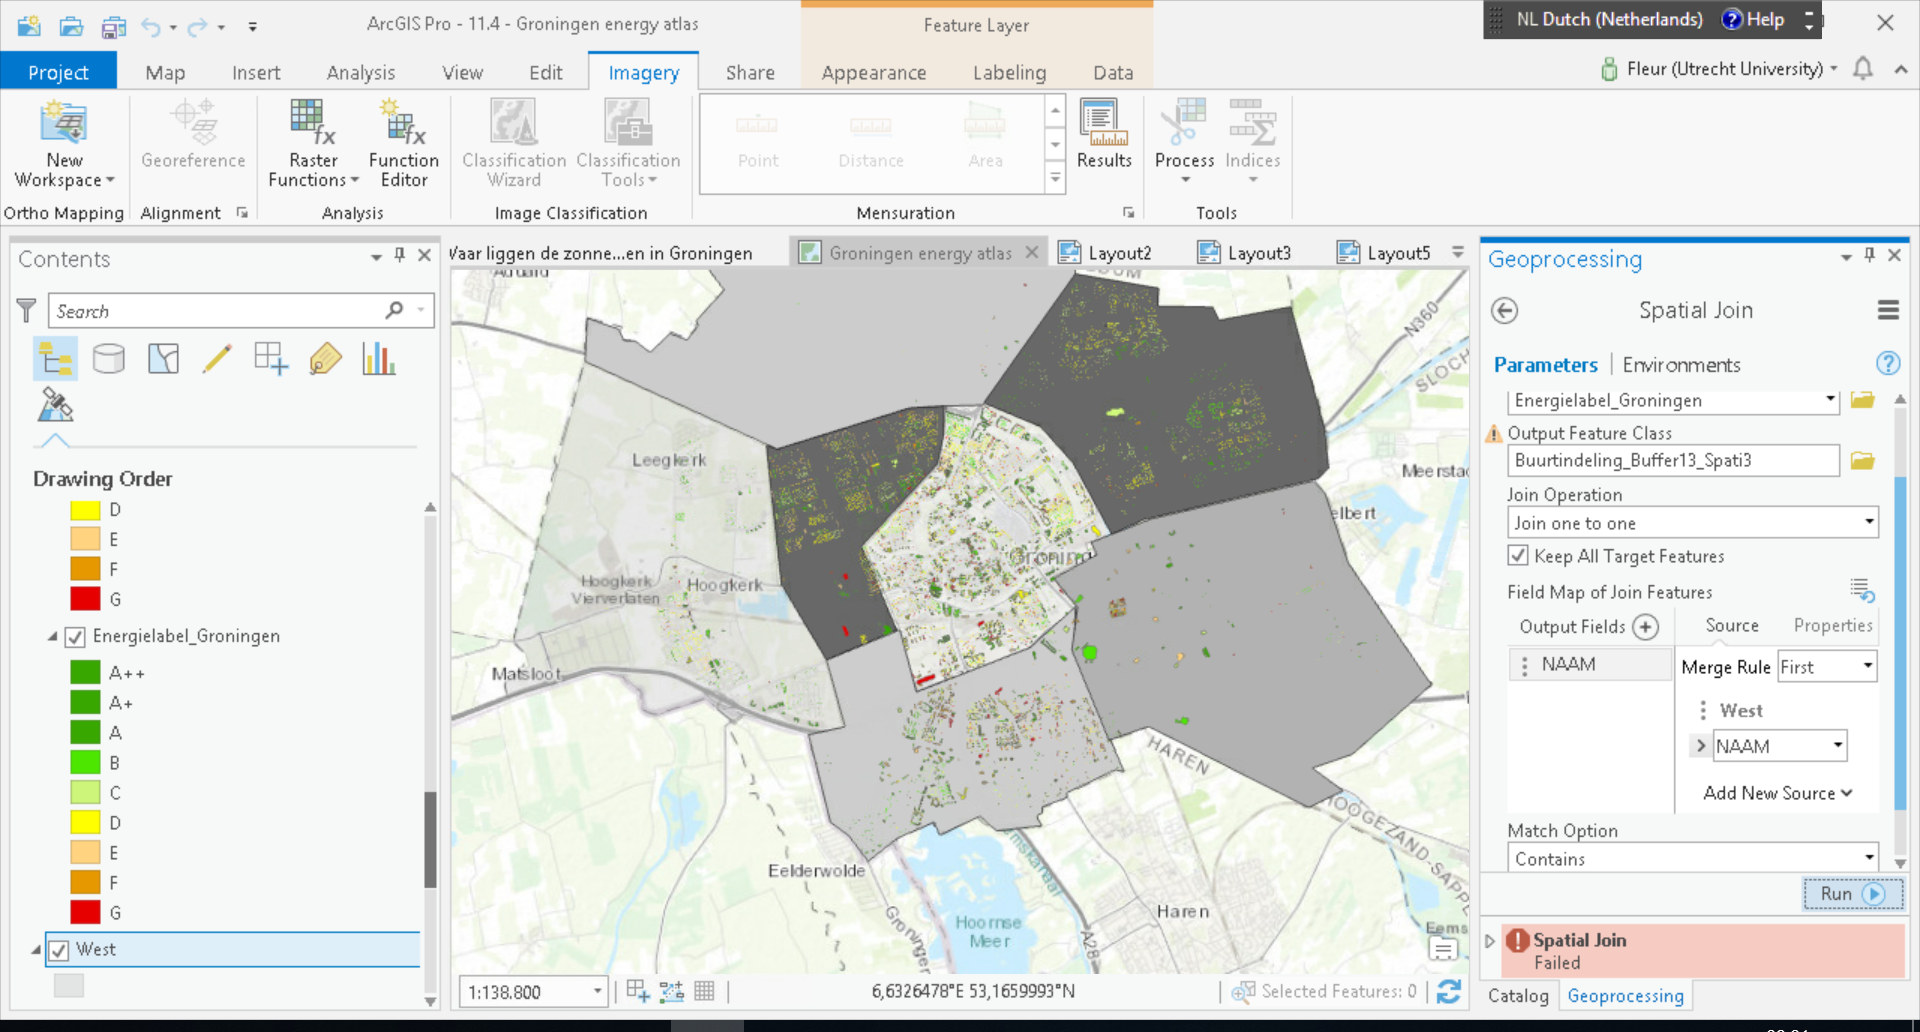The image size is (1920, 1032).
Task: Add an output field with plus icon
Action: pyautogui.click(x=1645, y=627)
